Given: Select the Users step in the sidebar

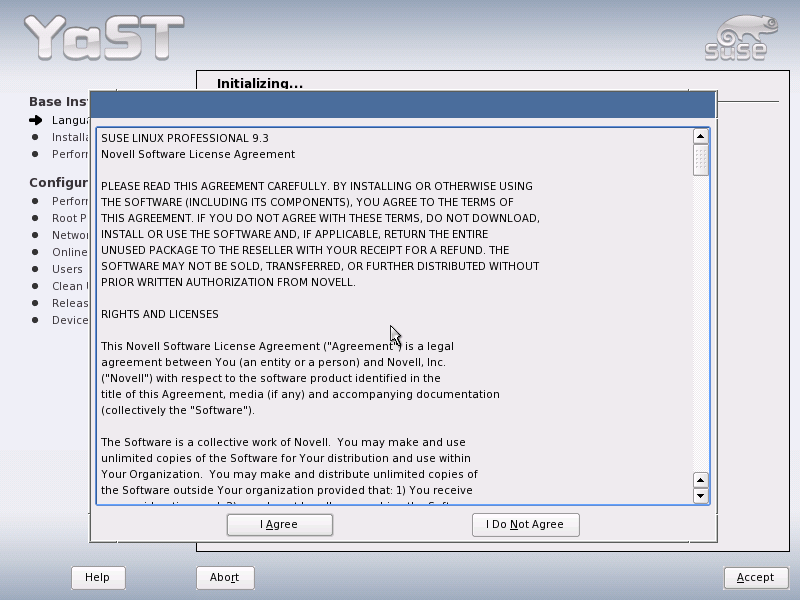Looking at the screenshot, I should pyautogui.click(x=67, y=269).
